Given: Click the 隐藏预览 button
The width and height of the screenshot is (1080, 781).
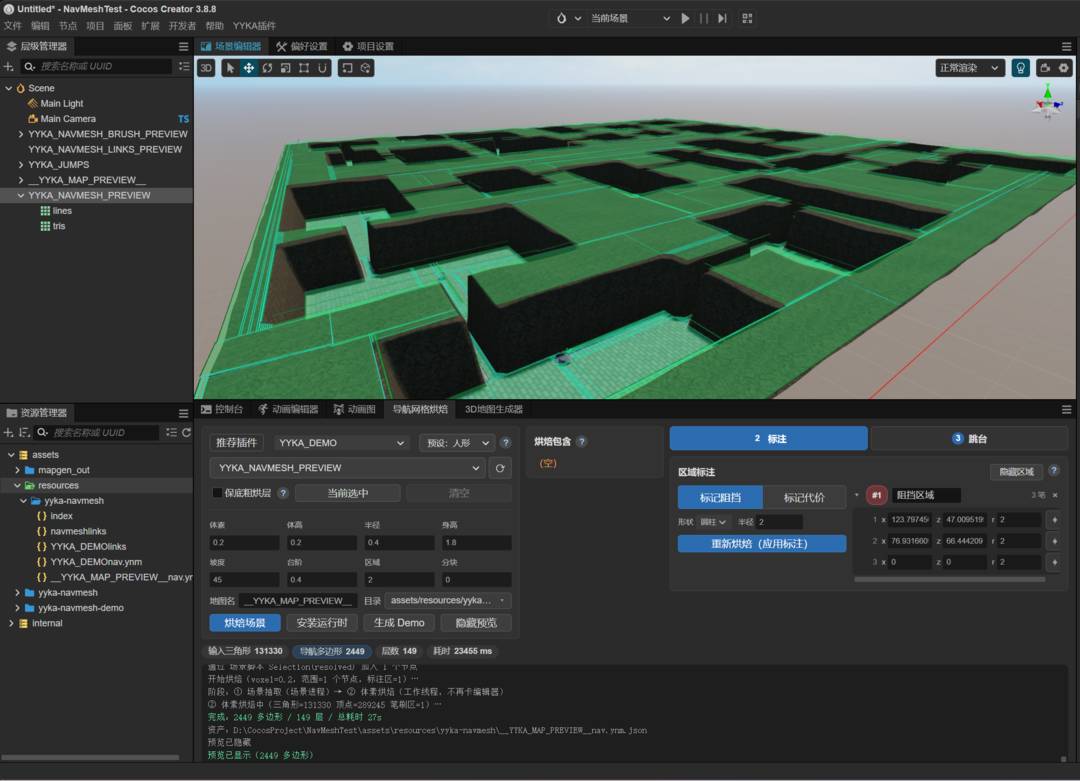Looking at the screenshot, I should click(x=476, y=623).
